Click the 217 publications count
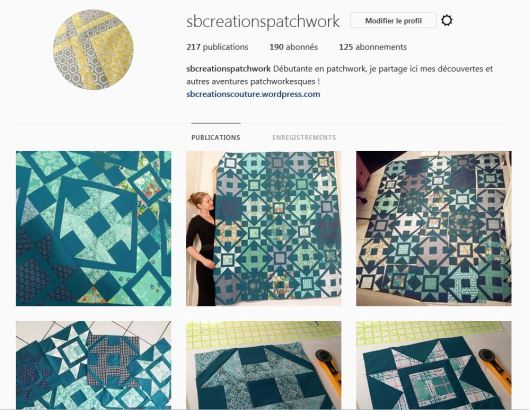Screen dimensions: 529x410 217,47
